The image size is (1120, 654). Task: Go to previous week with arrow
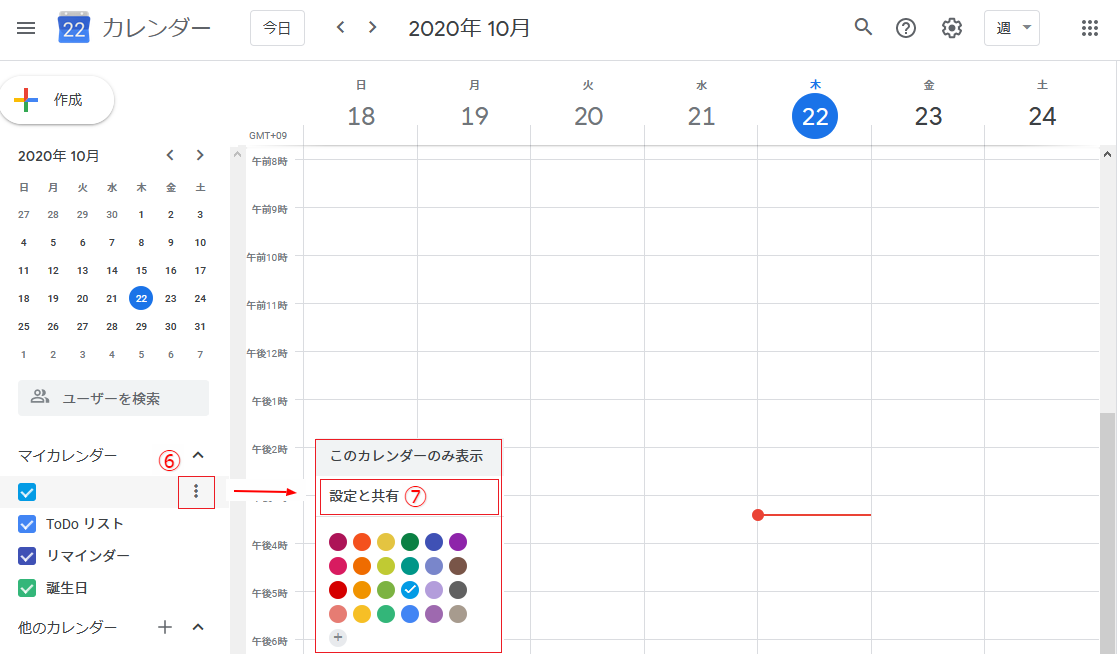point(341,28)
